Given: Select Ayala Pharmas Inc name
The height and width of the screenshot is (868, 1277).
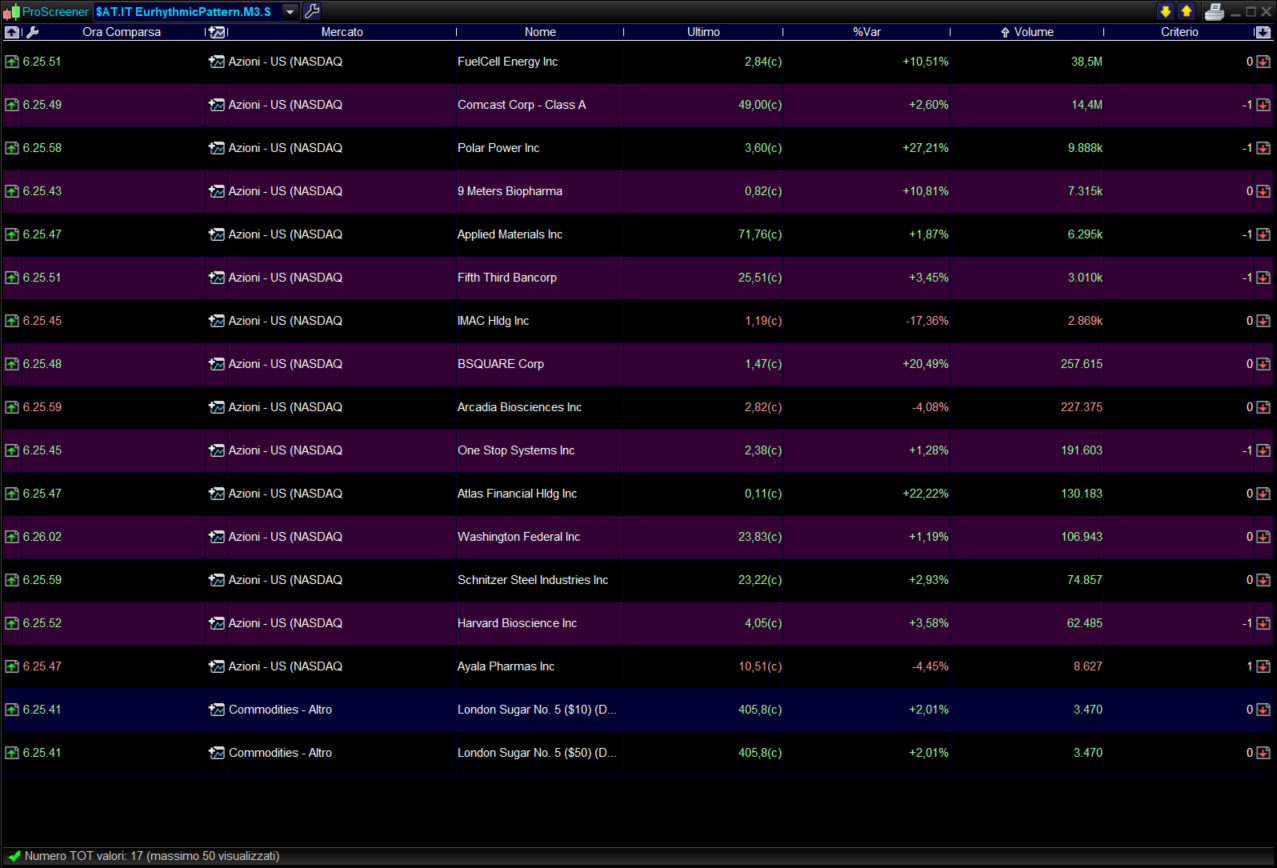Looking at the screenshot, I should 506,666.
